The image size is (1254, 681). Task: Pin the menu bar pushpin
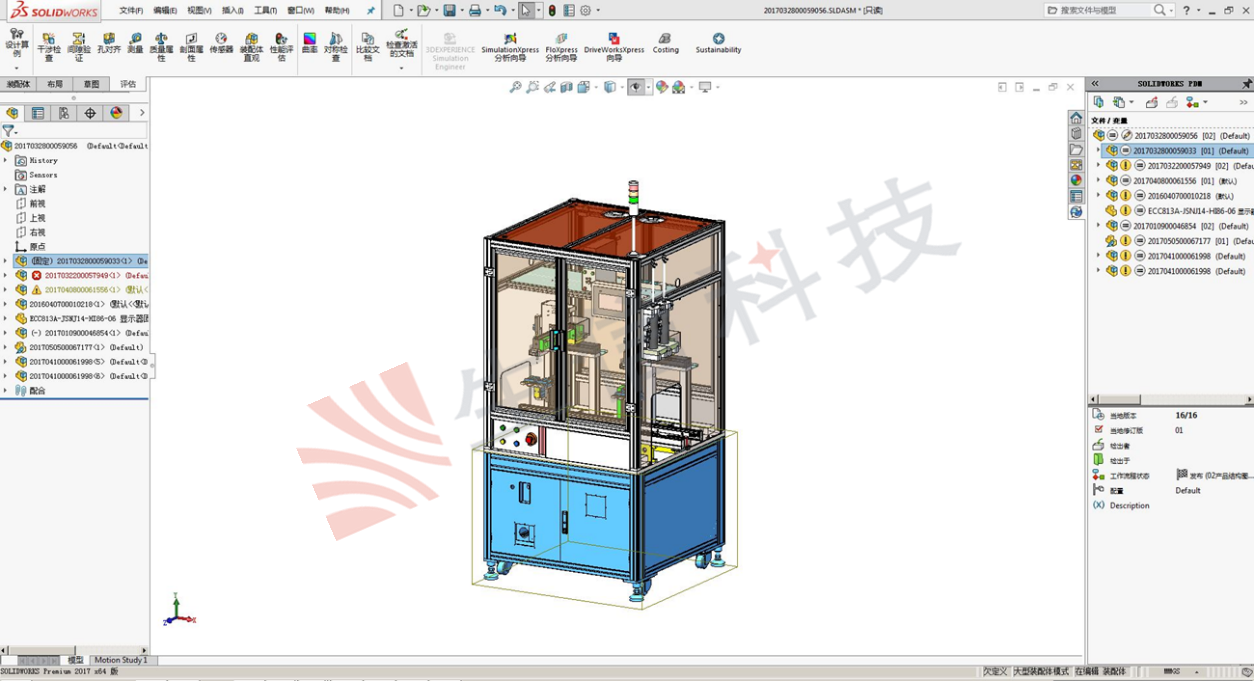click(x=370, y=10)
